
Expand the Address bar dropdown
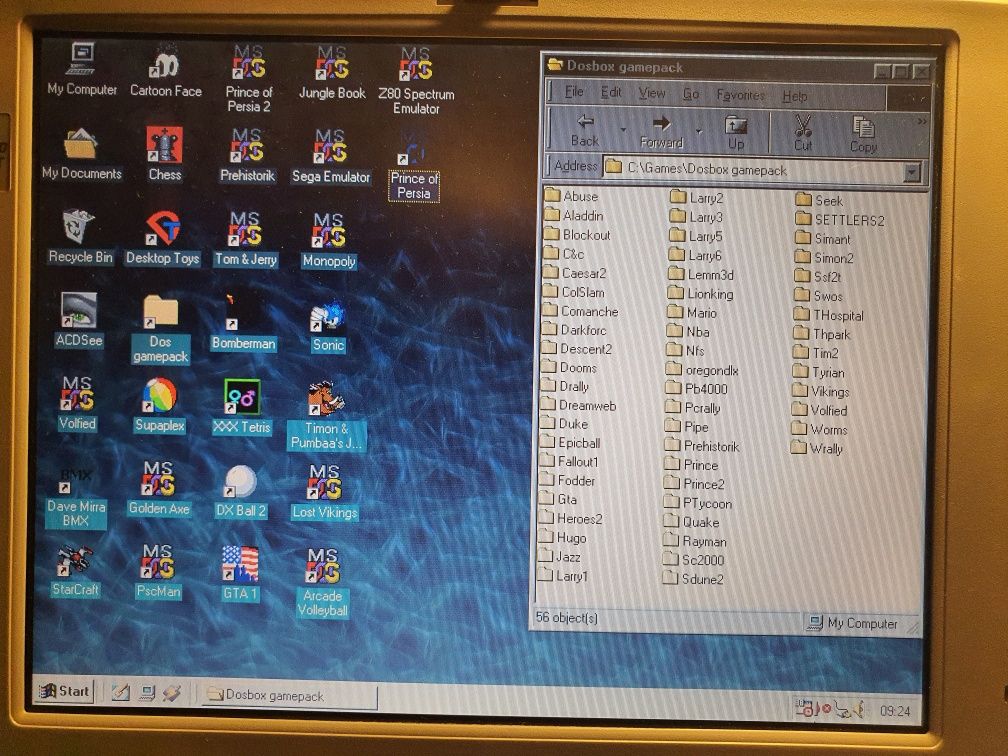[x=911, y=172]
